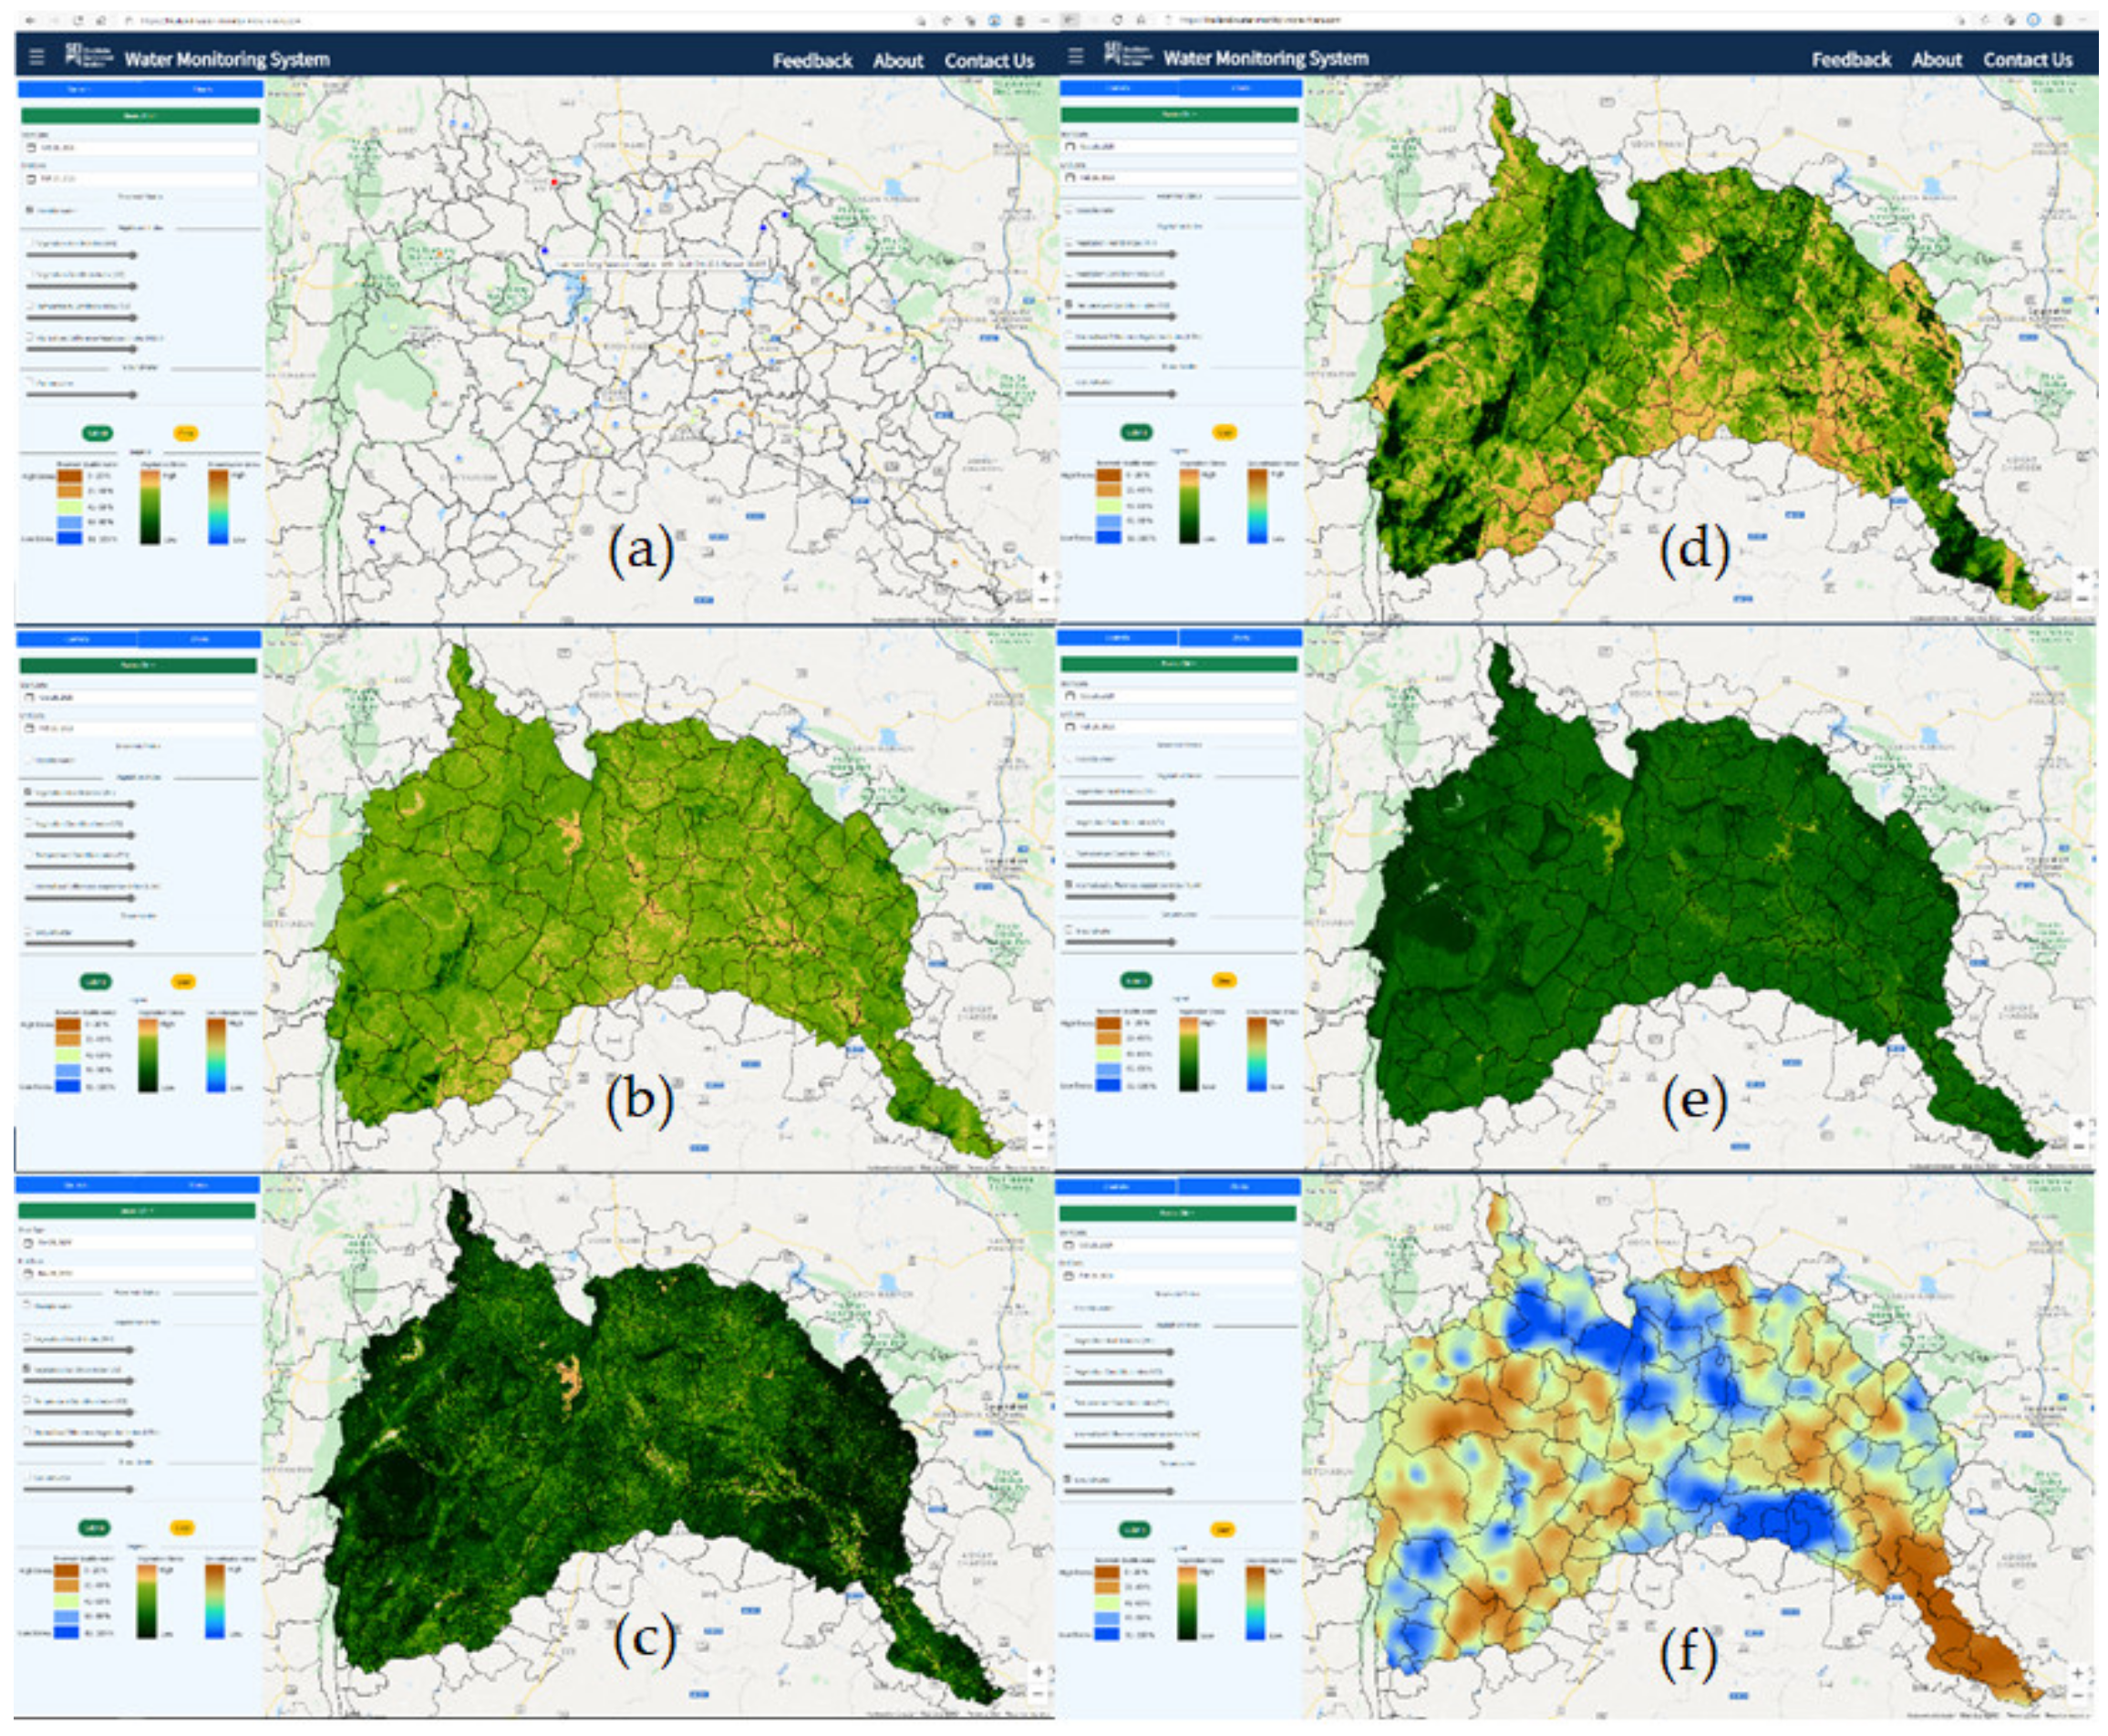Toggle the reservoir status checkbox in panel (a)
This screenshot has height=1736, width=2108.
click(x=29, y=210)
